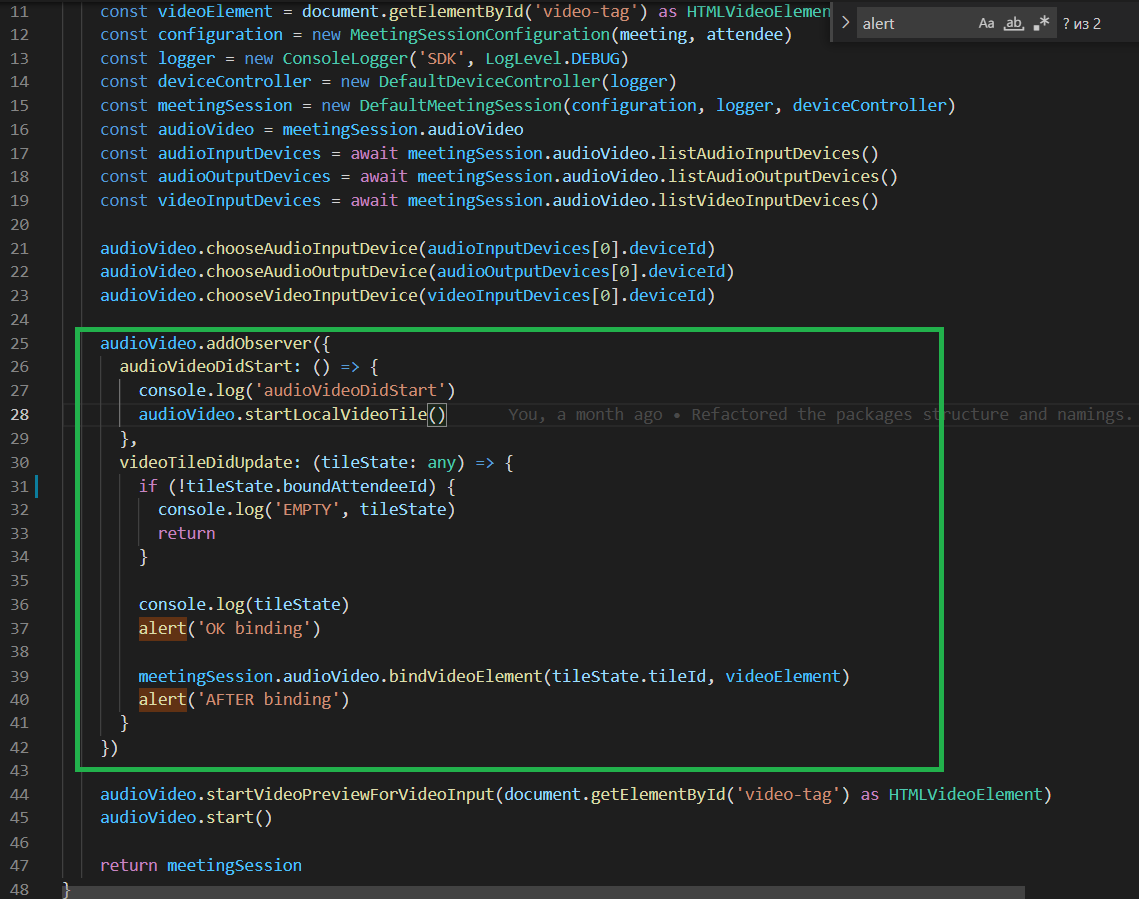Image resolution: width=1139 pixels, height=899 pixels.
Task: Click line number 31 in the gutter
Action: tap(20, 487)
